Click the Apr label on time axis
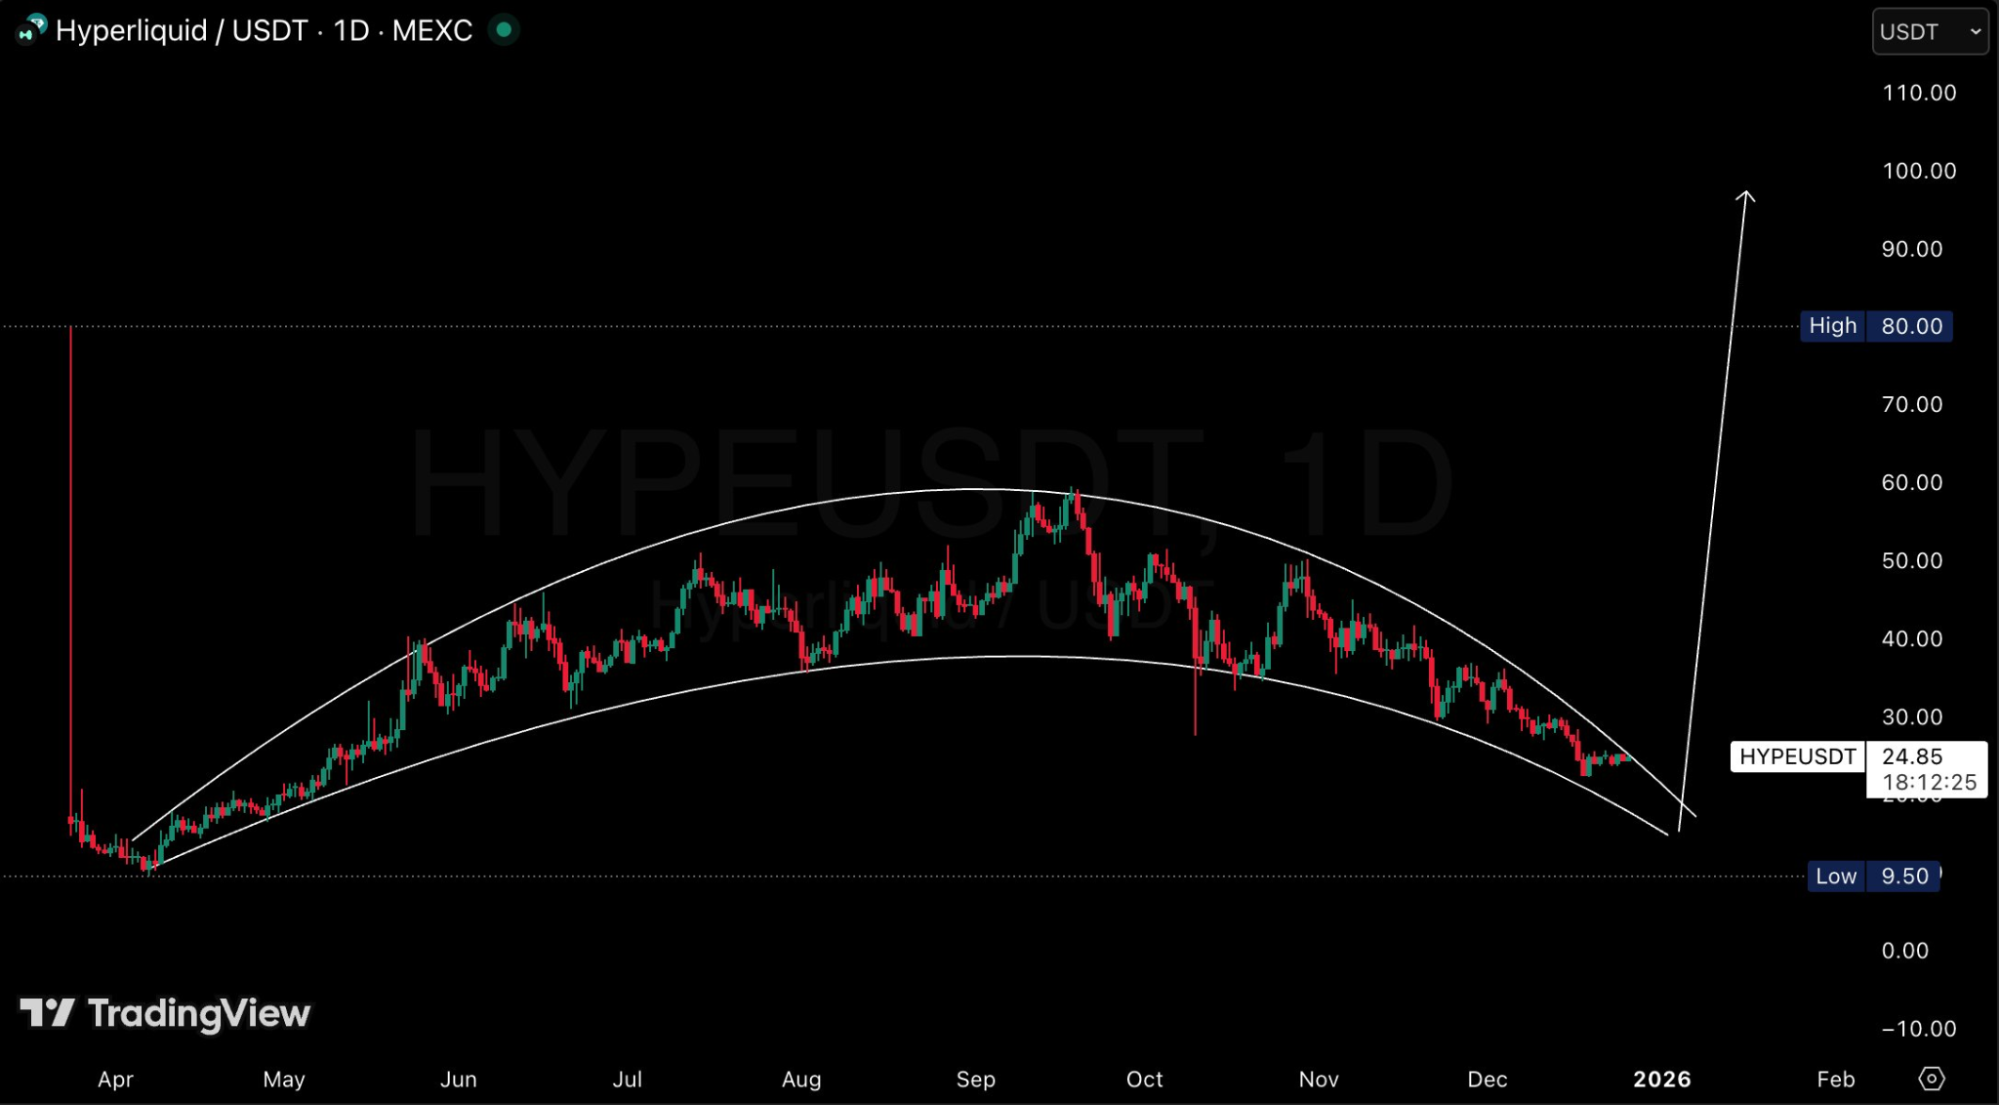 tap(115, 1079)
